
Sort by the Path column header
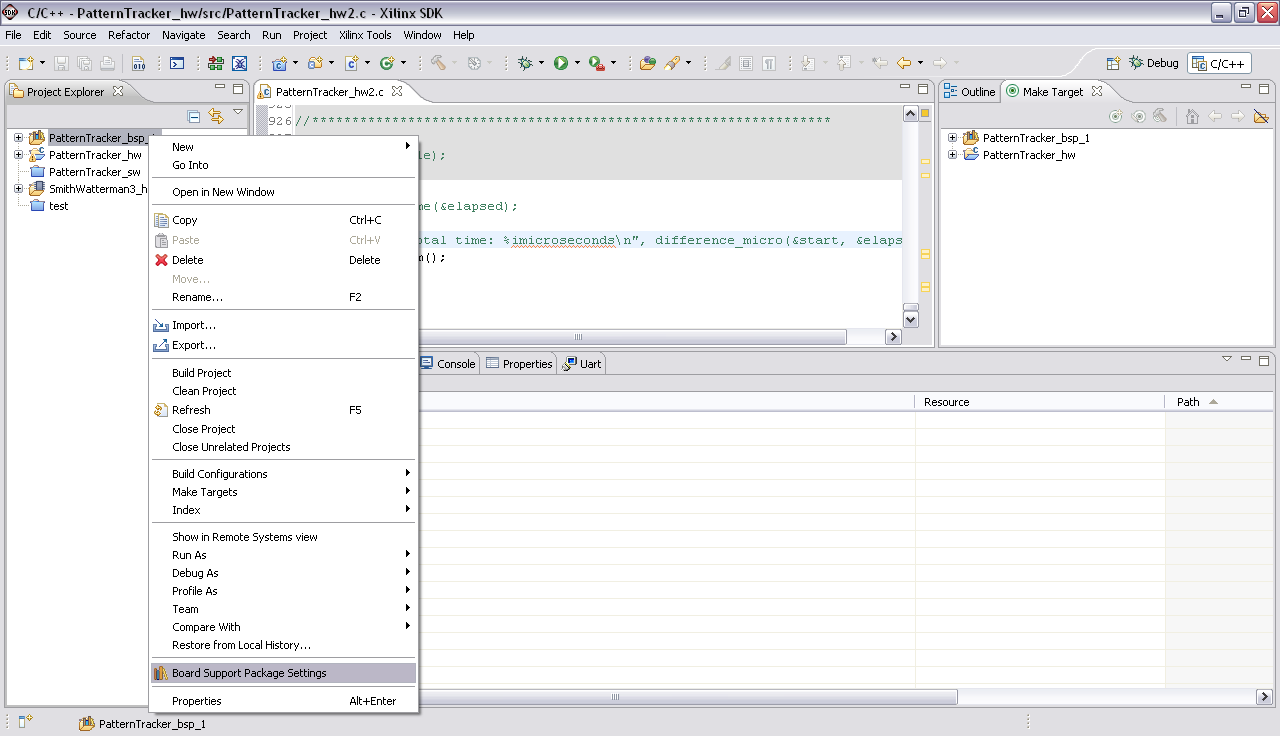pyautogui.click(x=1220, y=402)
